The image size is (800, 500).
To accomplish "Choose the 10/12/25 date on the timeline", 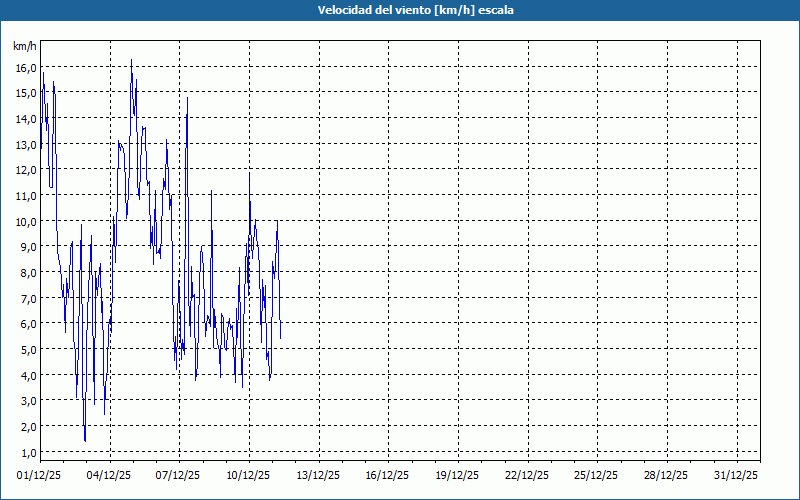I will point(249,476).
